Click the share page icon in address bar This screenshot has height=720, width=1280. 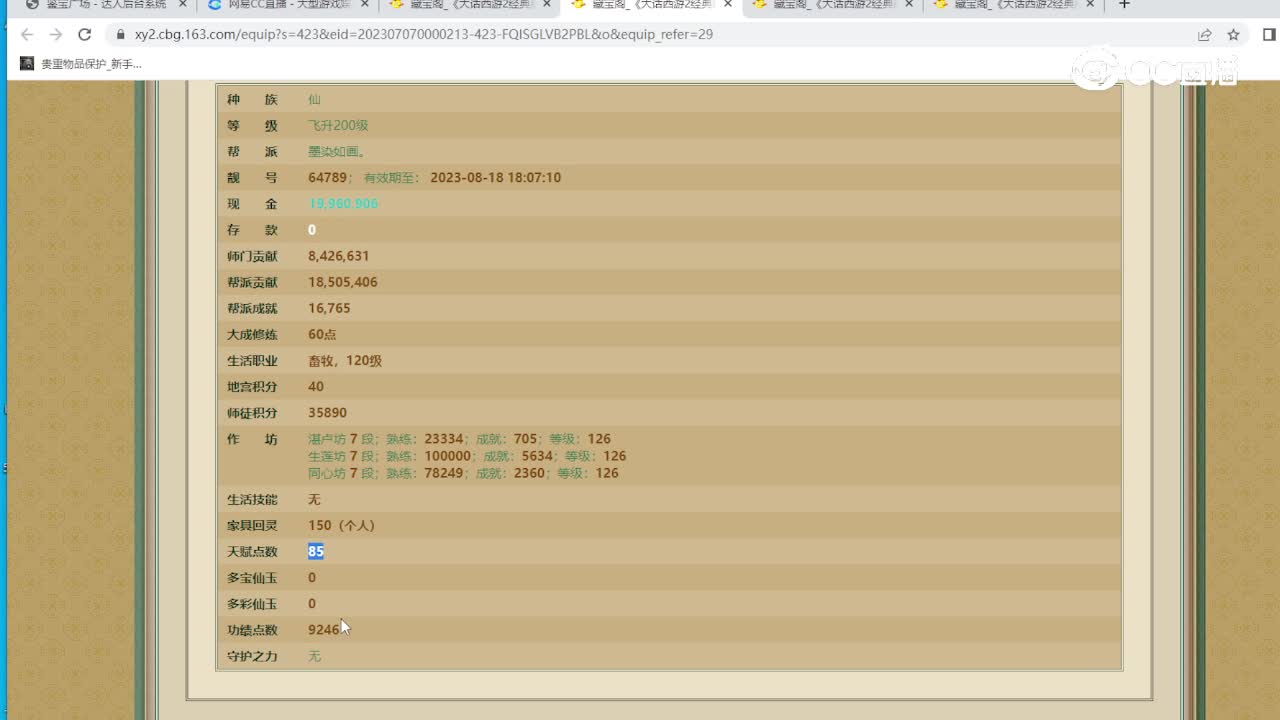click(x=1205, y=34)
